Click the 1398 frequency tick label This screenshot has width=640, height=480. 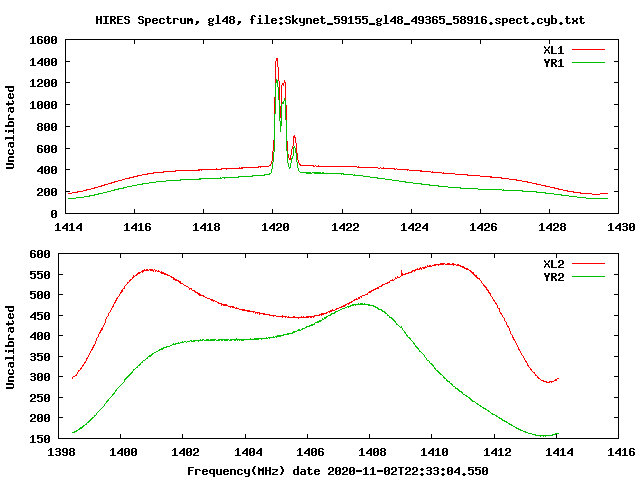[61, 452]
